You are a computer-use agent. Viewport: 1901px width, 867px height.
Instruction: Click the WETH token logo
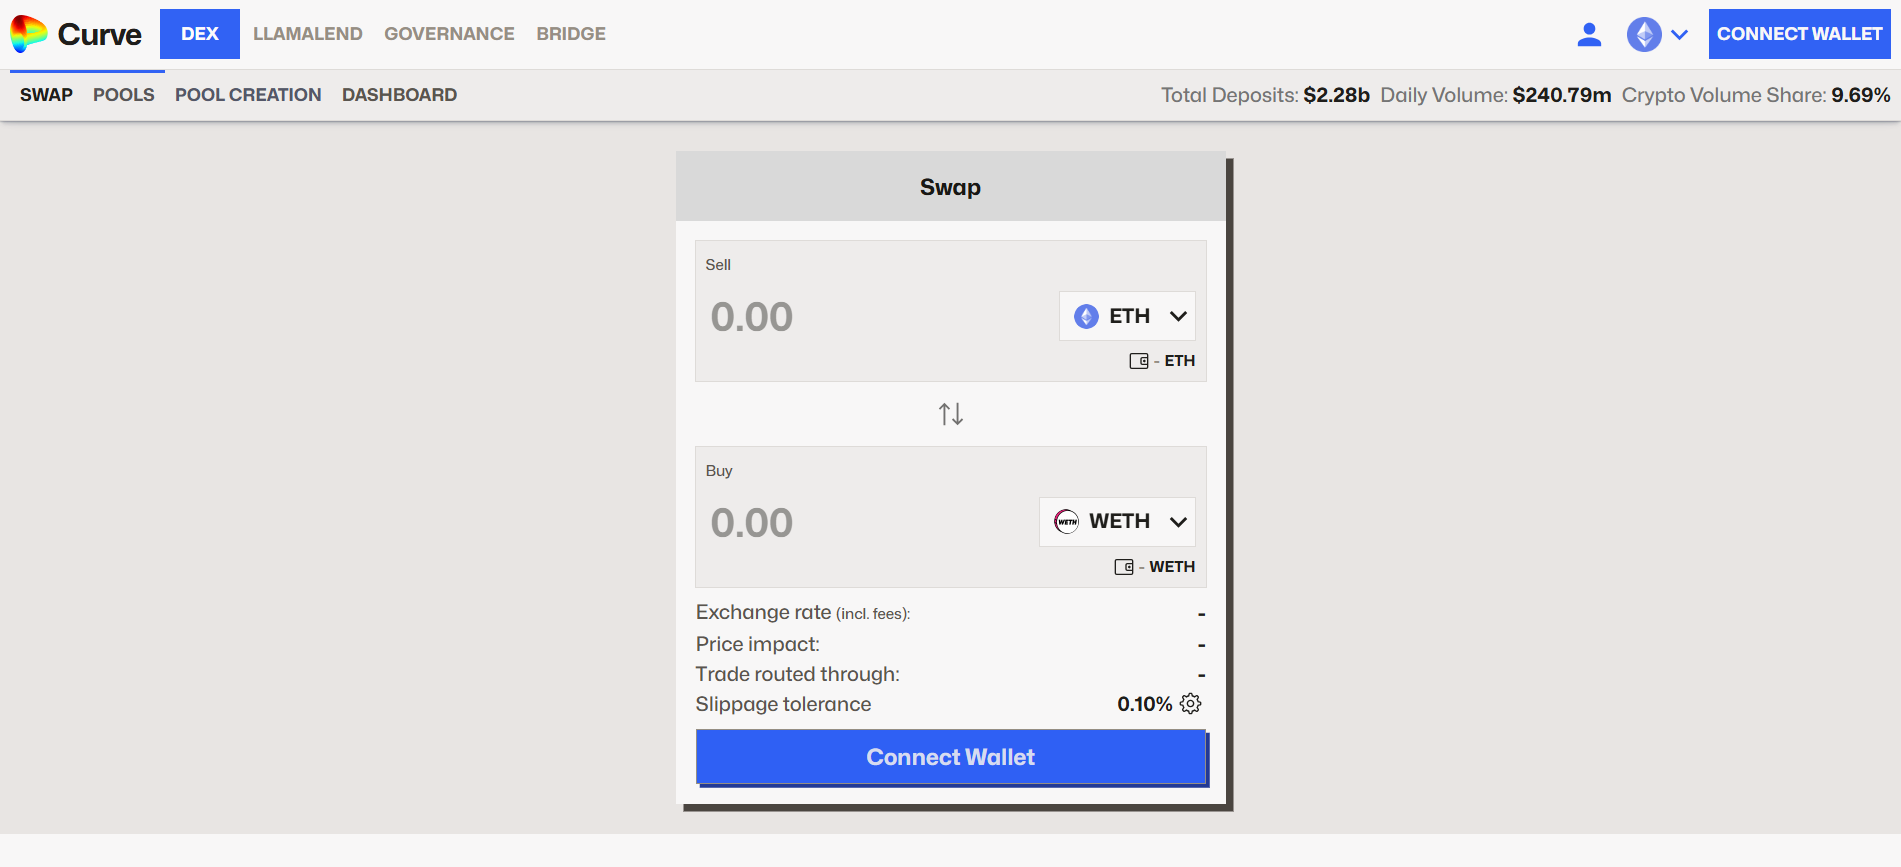point(1066,522)
